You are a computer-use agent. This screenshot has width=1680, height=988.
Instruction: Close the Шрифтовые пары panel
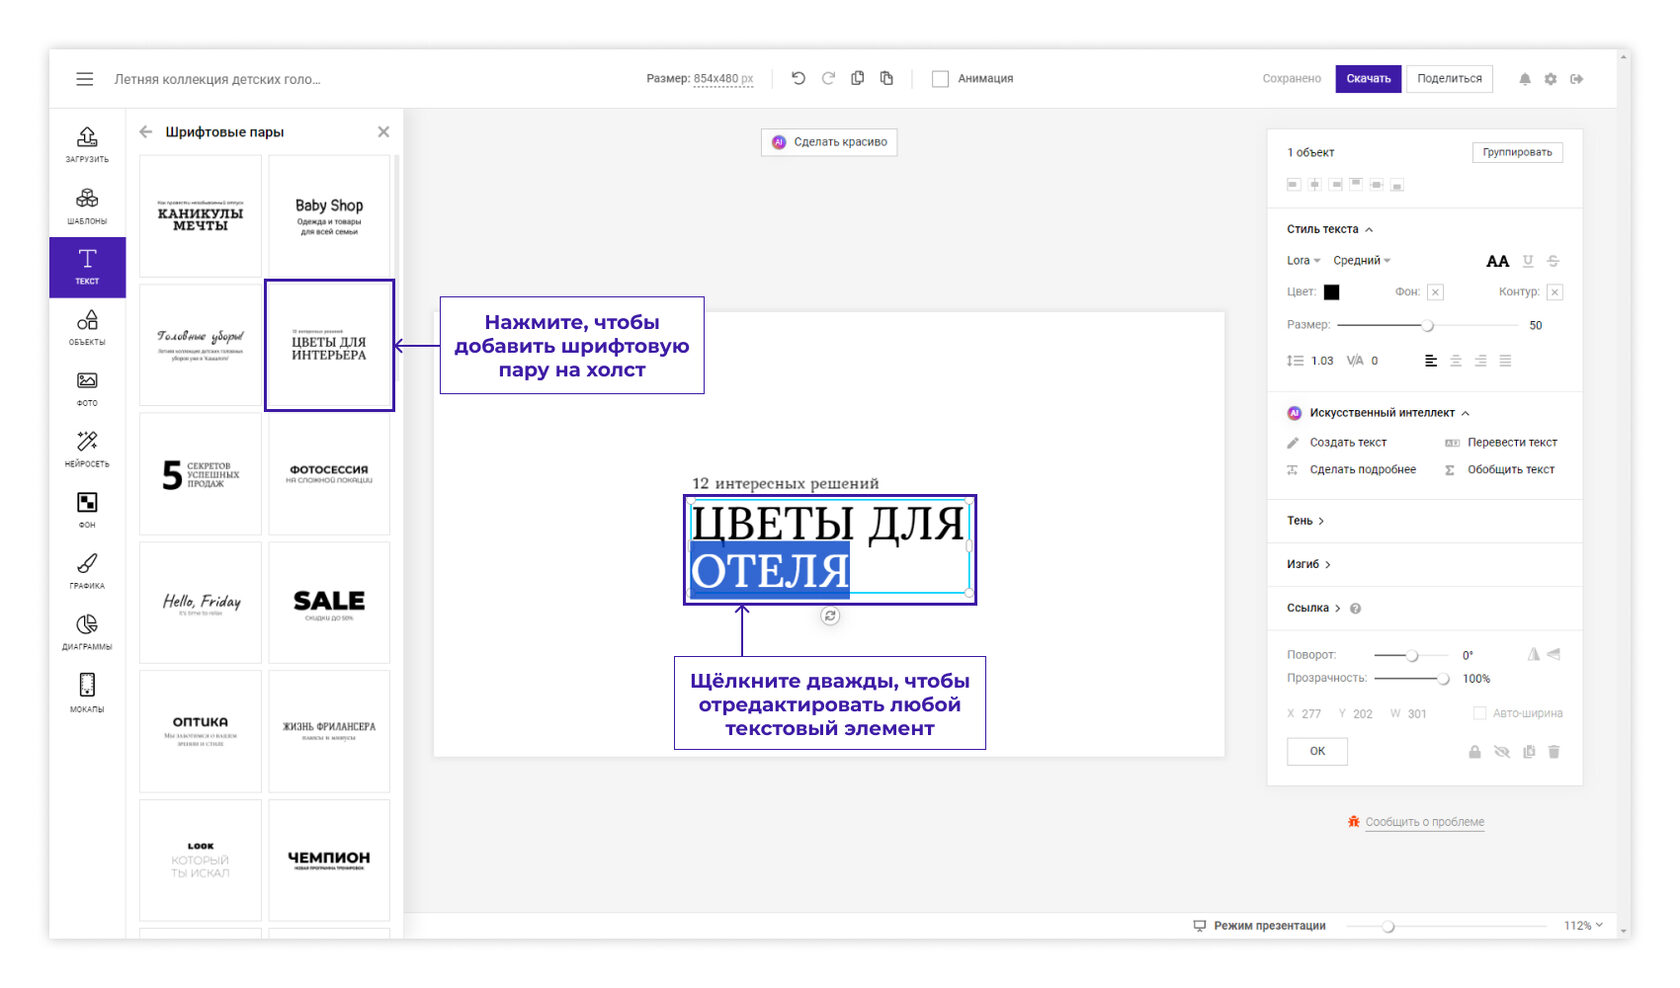(x=383, y=132)
